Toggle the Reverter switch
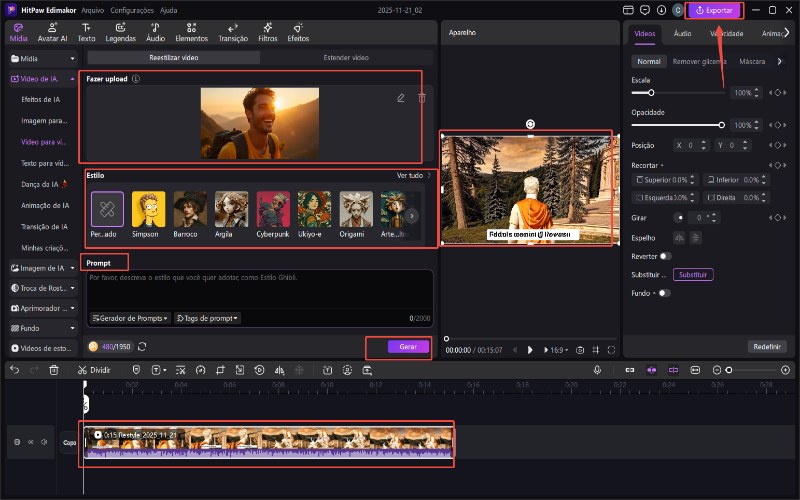Screen dimensions: 800x500 665,256
